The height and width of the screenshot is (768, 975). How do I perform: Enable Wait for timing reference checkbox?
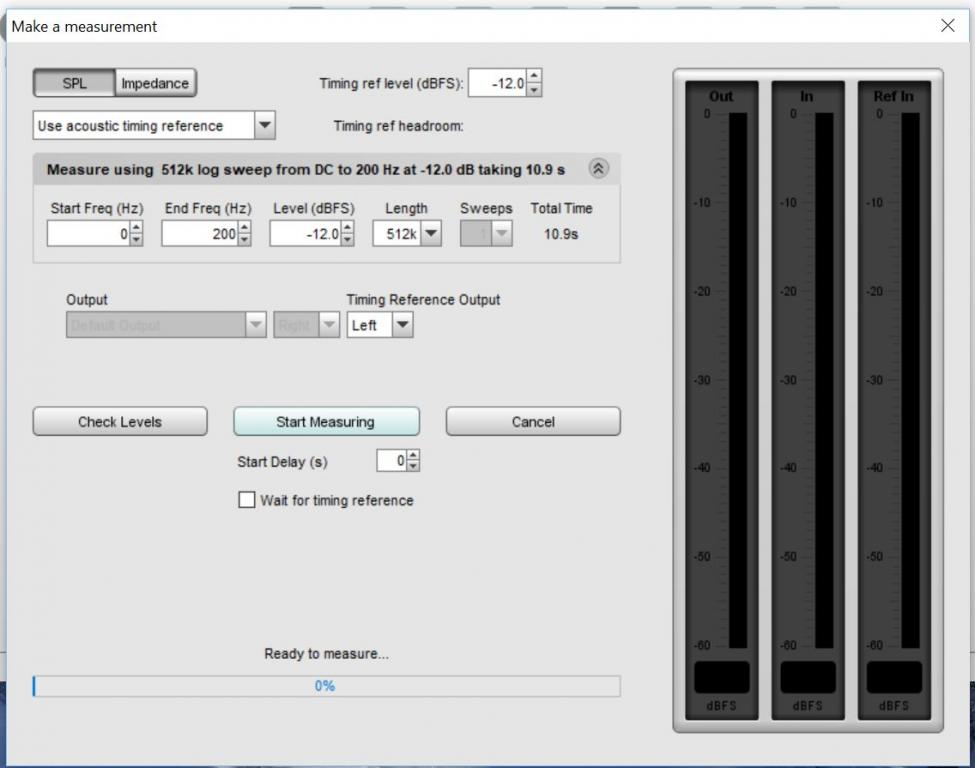click(x=247, y=500)
